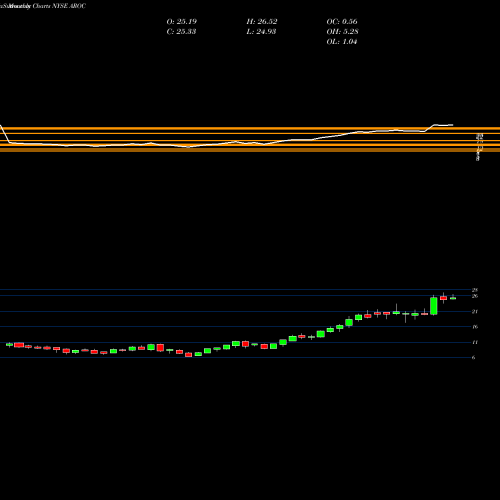This screenshot has width=500, height=500.
Task: Click the 'Charts NYSE AROC' title text
Action: (59, 6)
